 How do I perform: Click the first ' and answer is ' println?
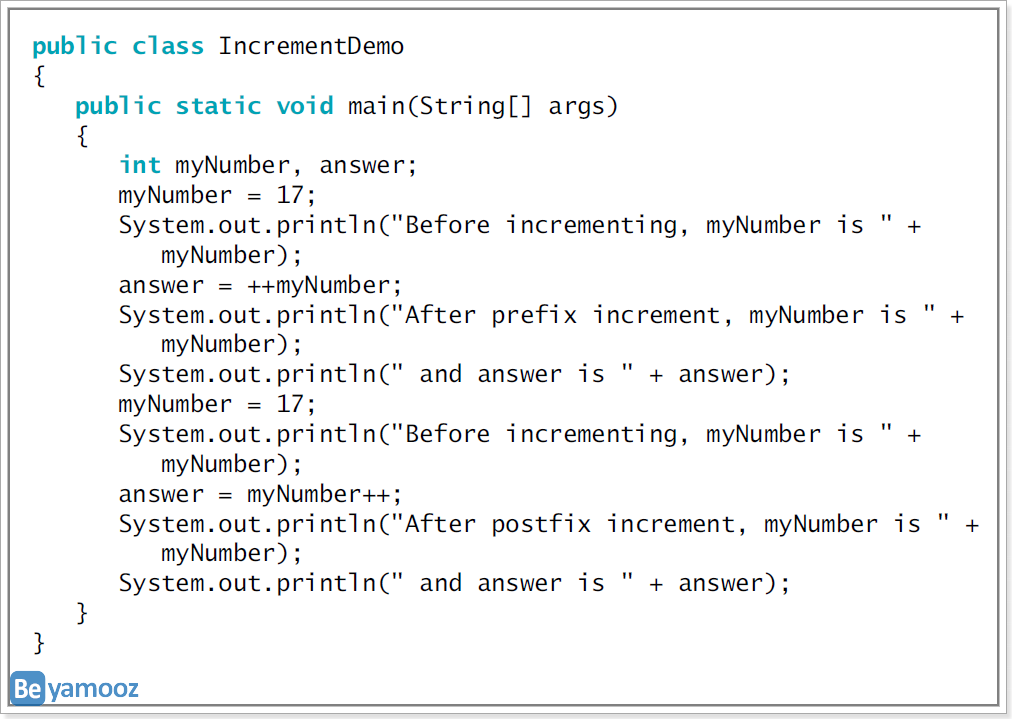[454, 374]
